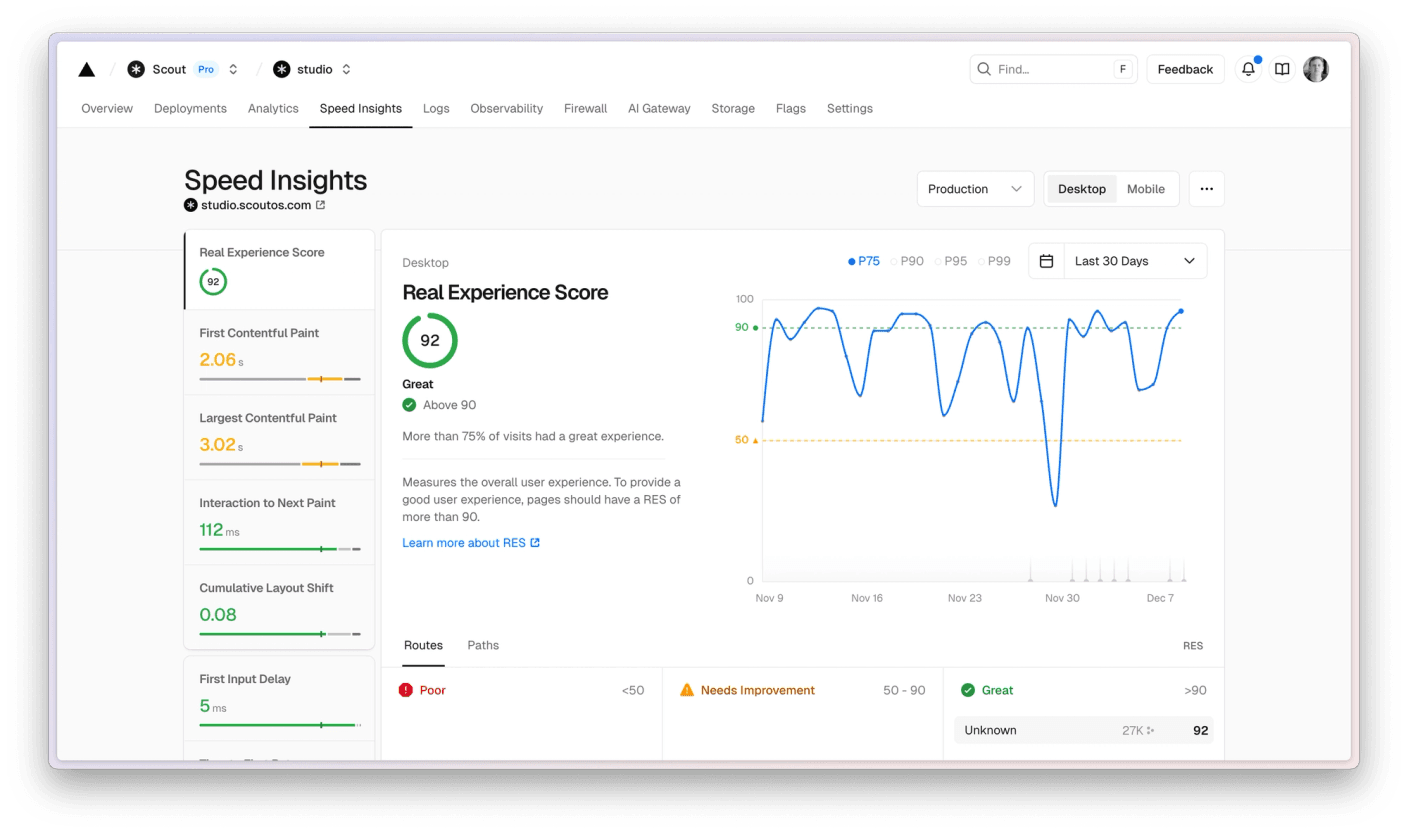This screenshot has height=833, width=1408.
Task: Open the Flags tab
Action: pos(791,108)
